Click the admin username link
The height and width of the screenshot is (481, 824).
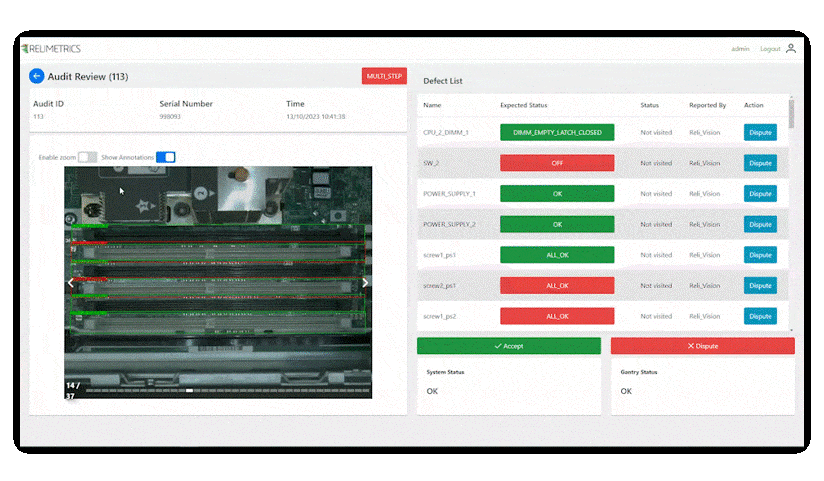click(x=740, y=48)
